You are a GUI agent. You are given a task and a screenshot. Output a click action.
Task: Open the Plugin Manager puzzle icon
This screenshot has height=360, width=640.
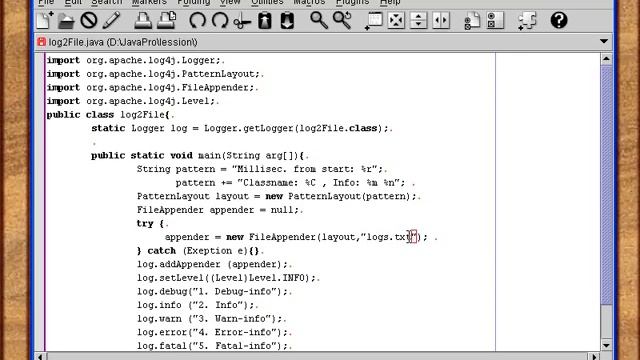[527, 20]
